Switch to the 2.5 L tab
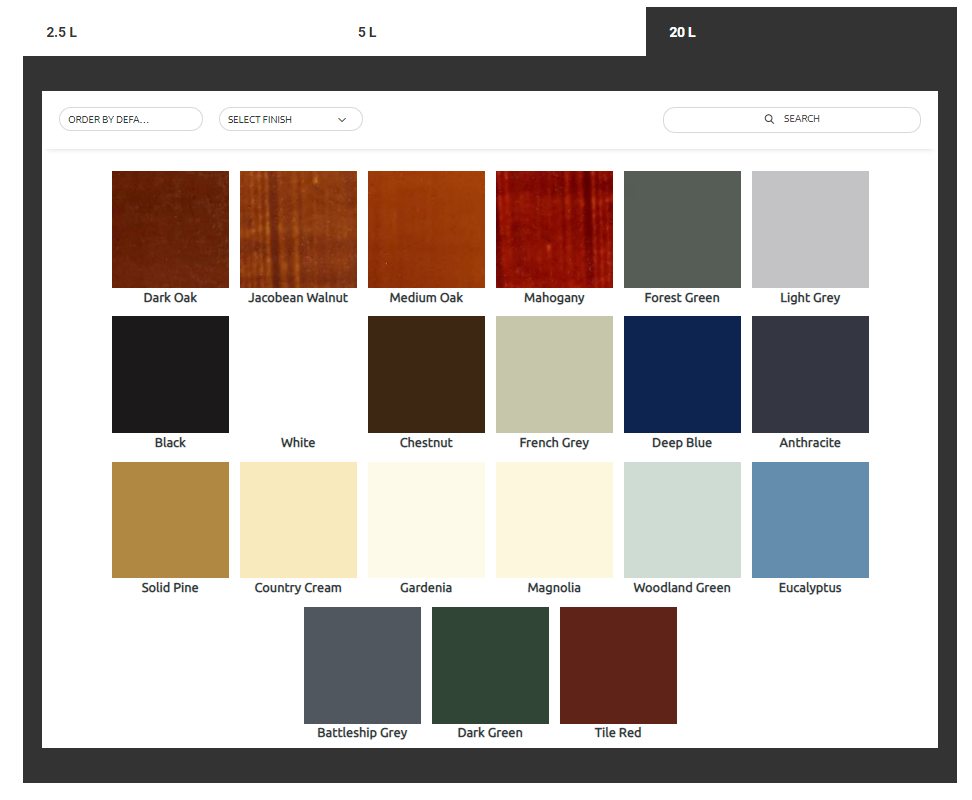 (x=60, y=31)
